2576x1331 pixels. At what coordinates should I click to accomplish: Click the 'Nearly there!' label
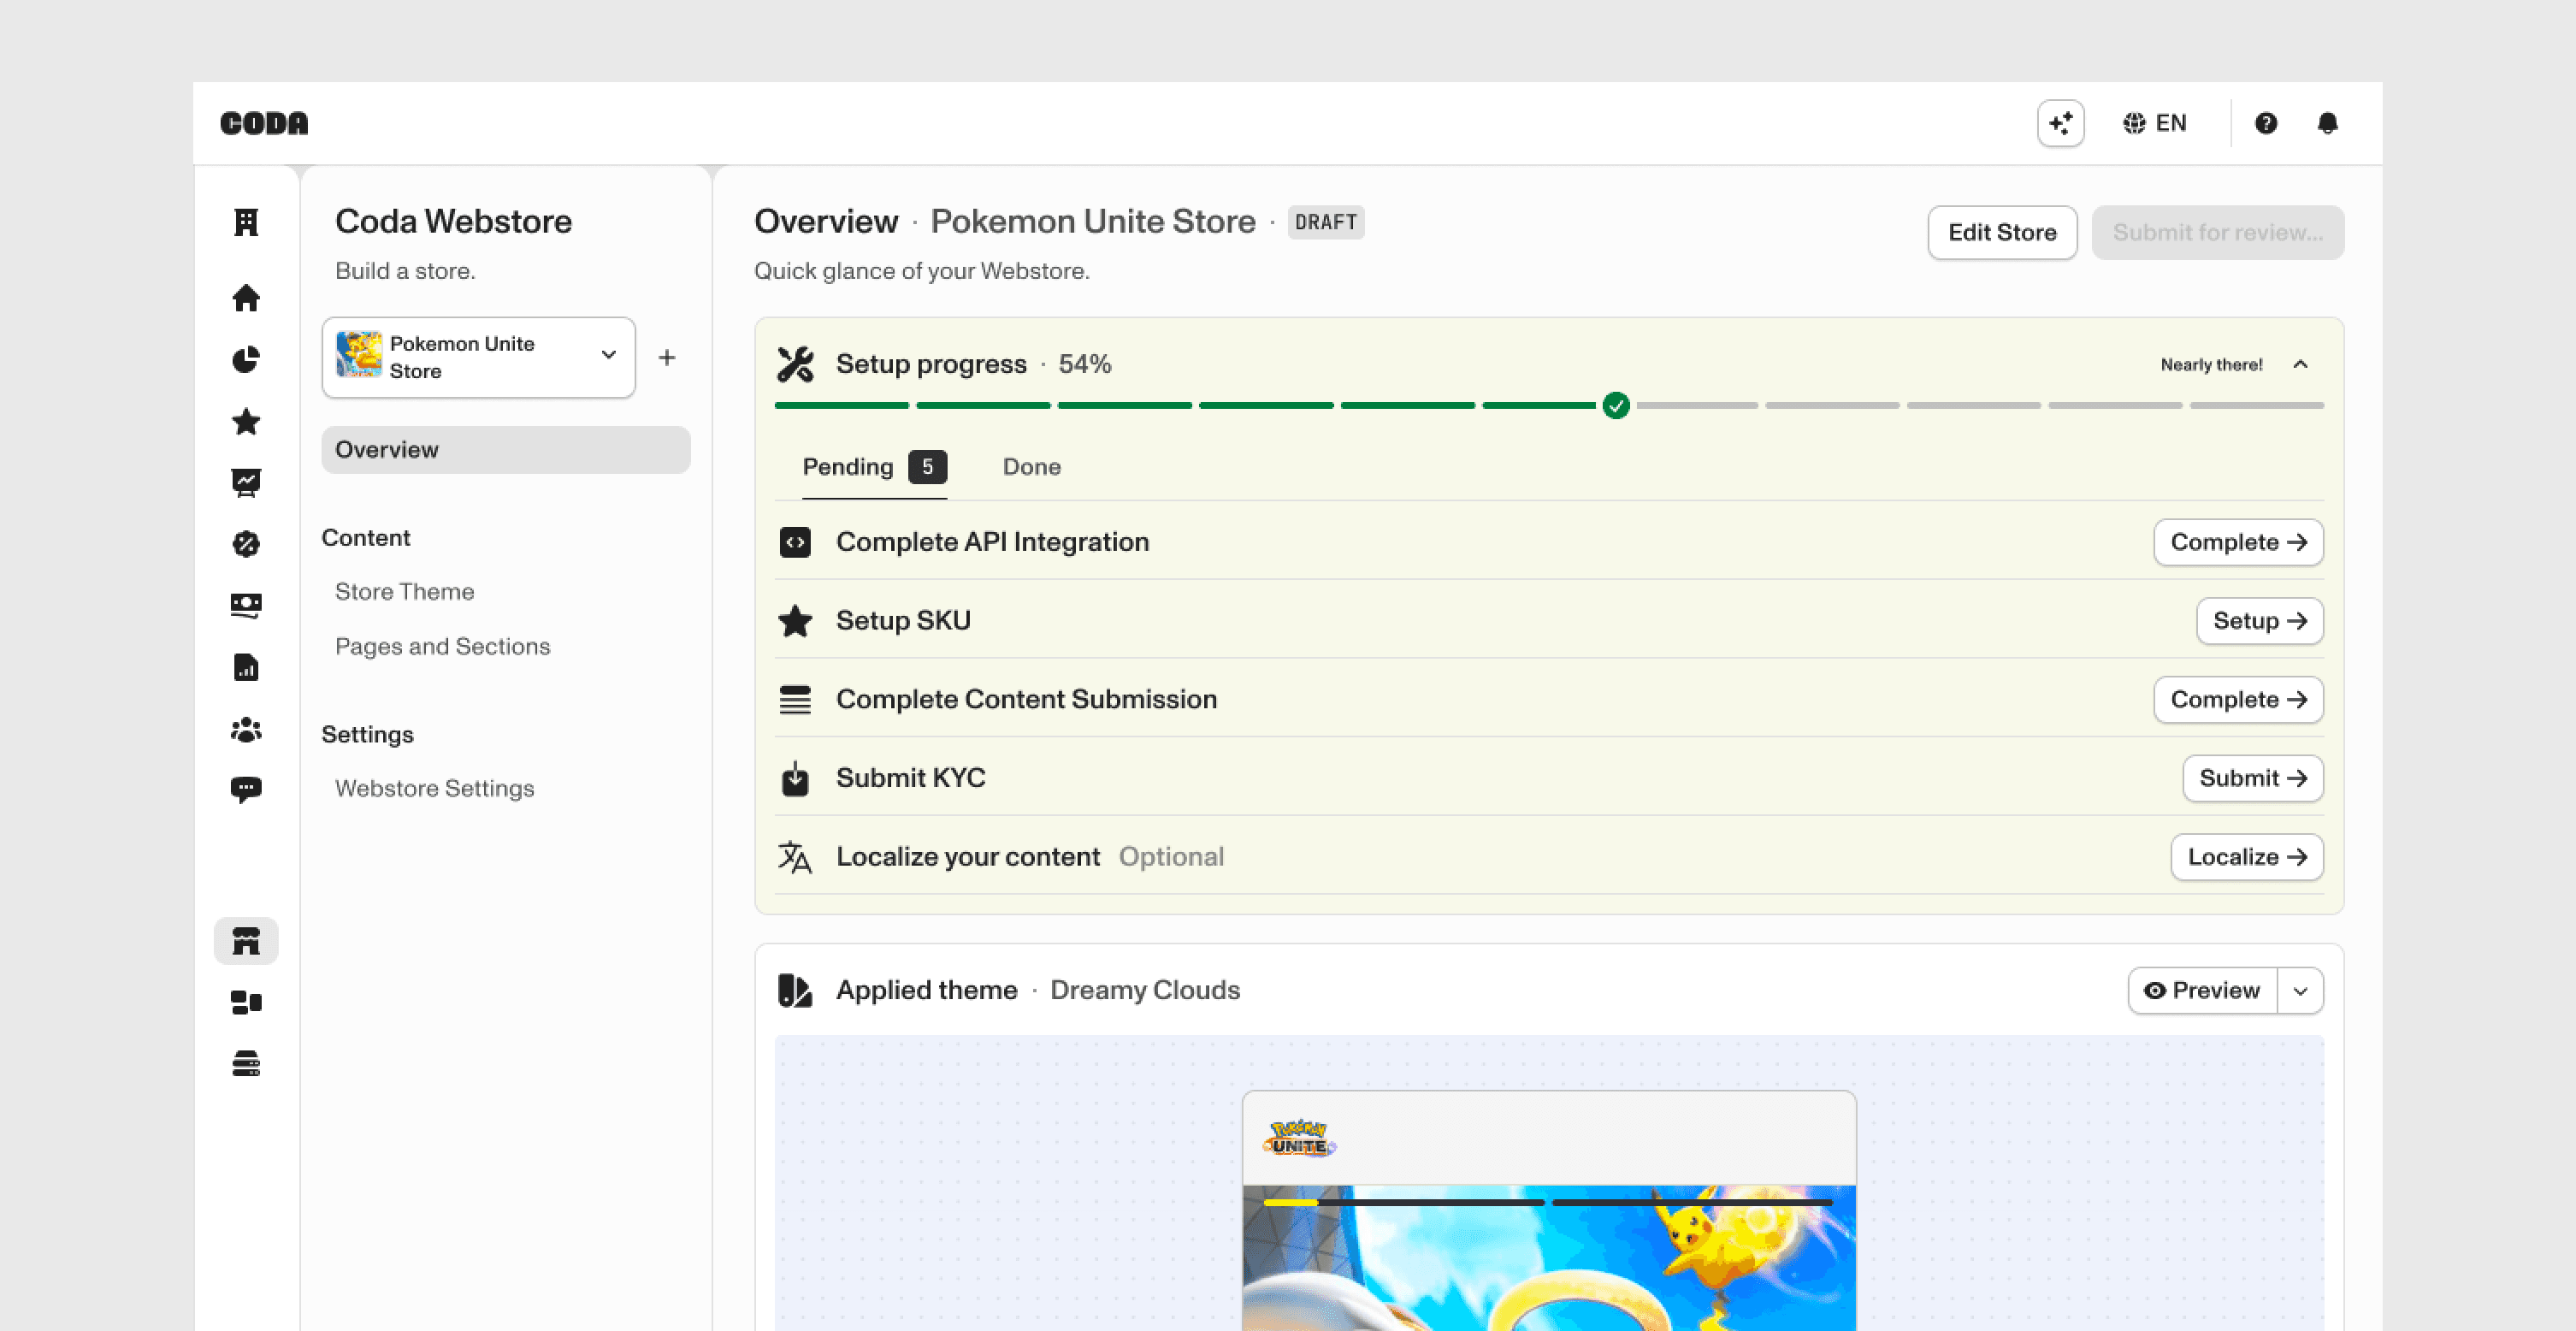(2211, 365)
